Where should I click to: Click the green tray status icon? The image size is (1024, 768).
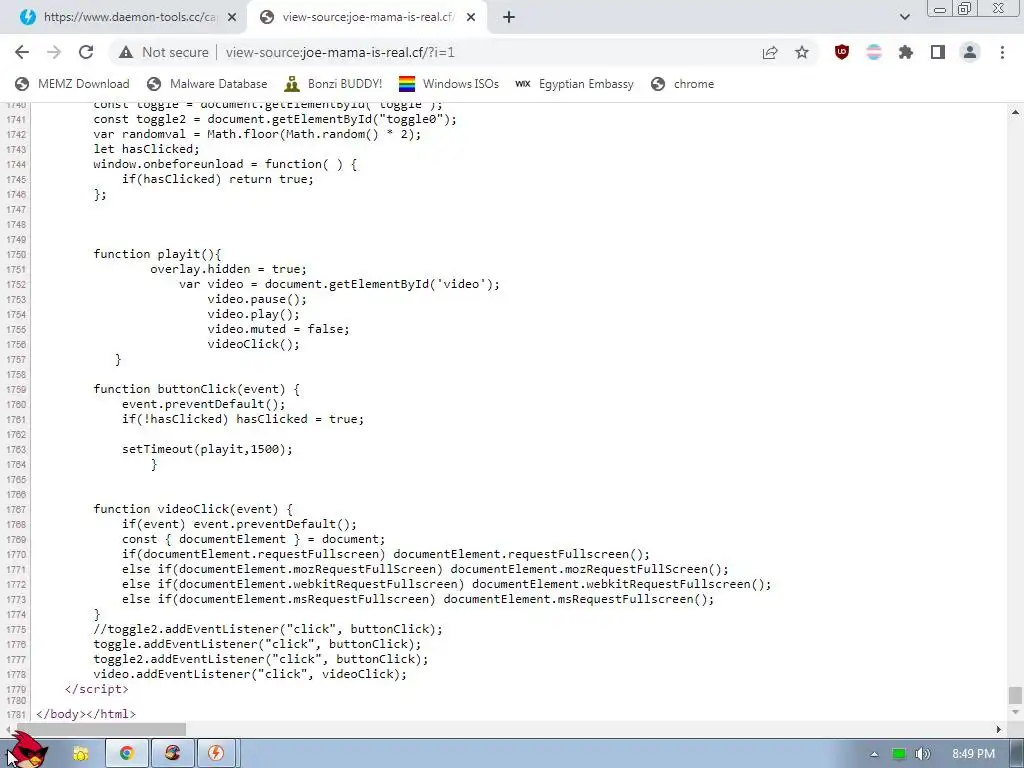pos(899,754)
